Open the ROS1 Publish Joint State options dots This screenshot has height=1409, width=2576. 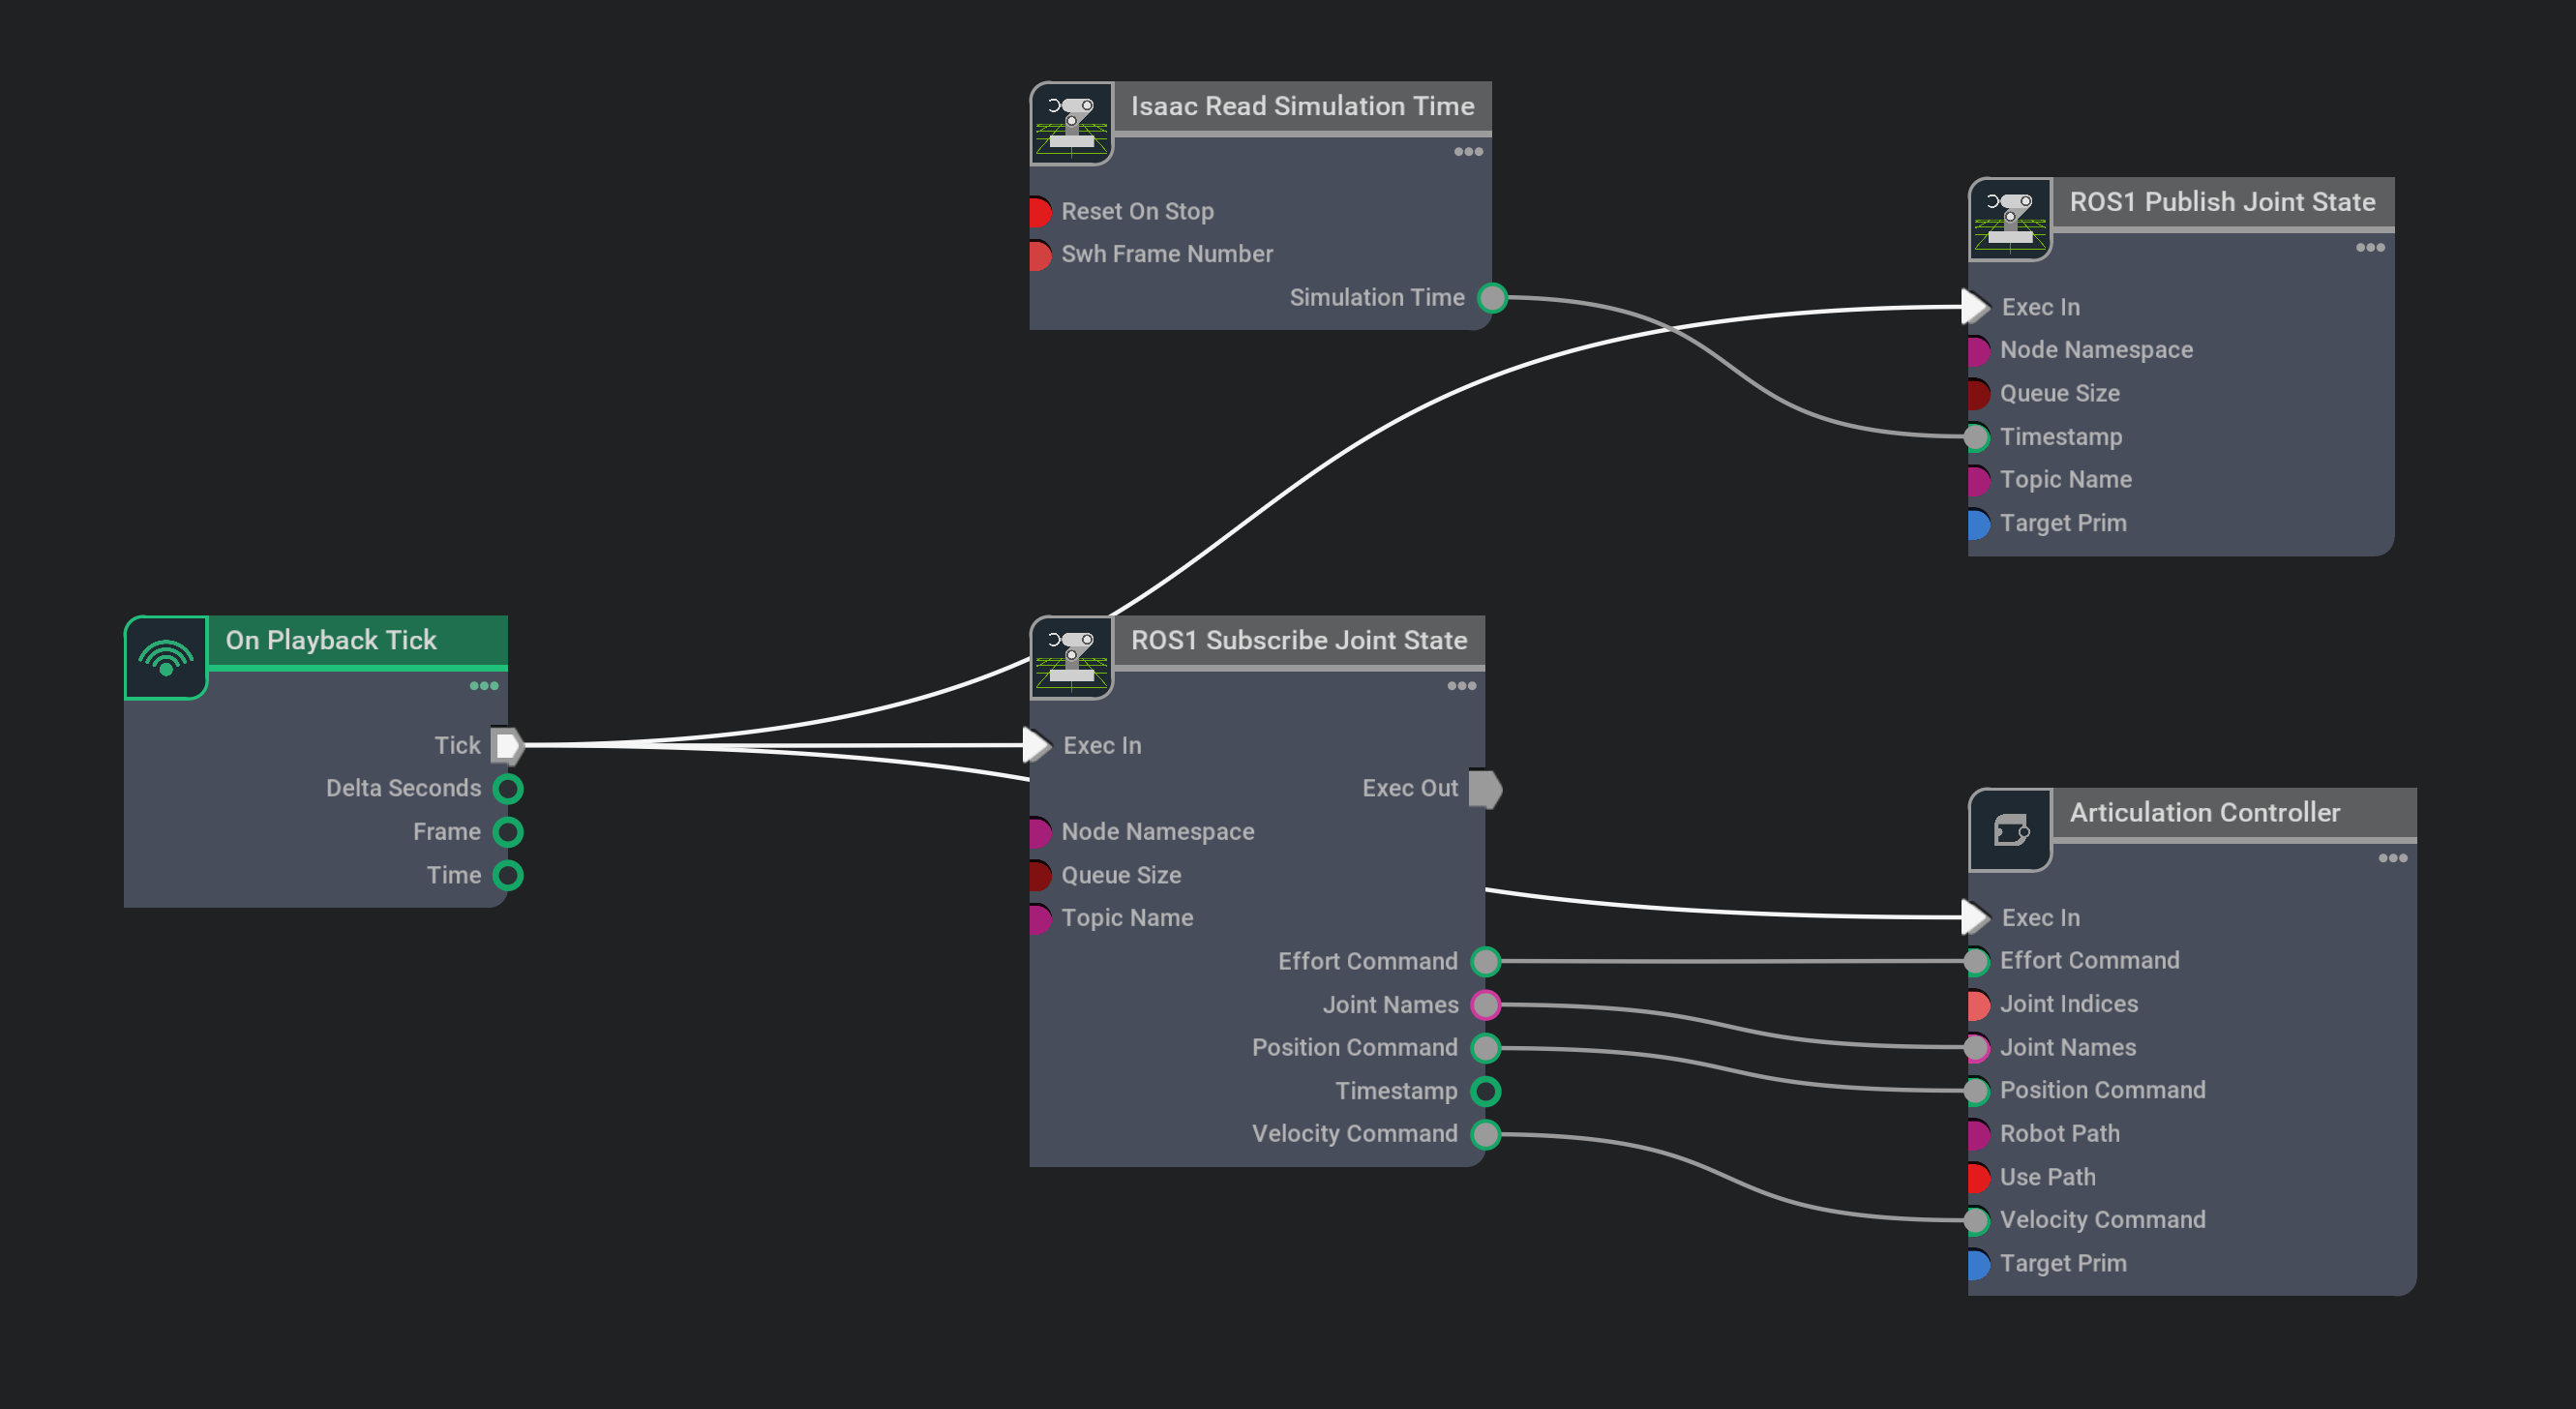(2370, 248)
